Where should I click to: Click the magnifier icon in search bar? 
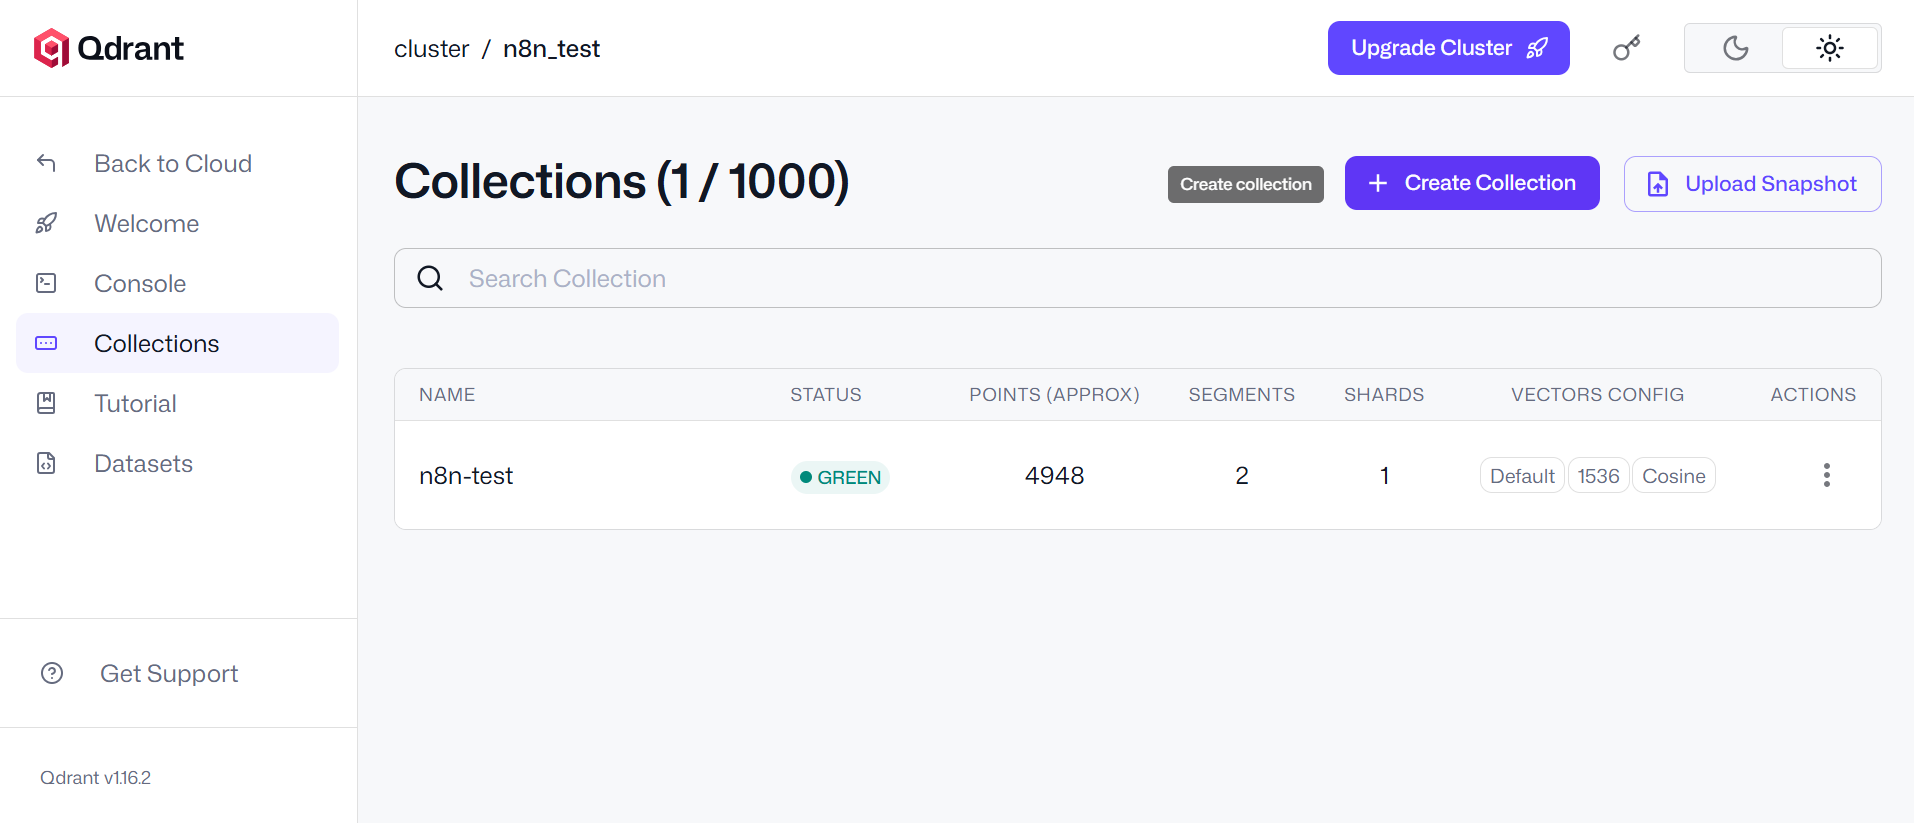[x=430, y=278]
